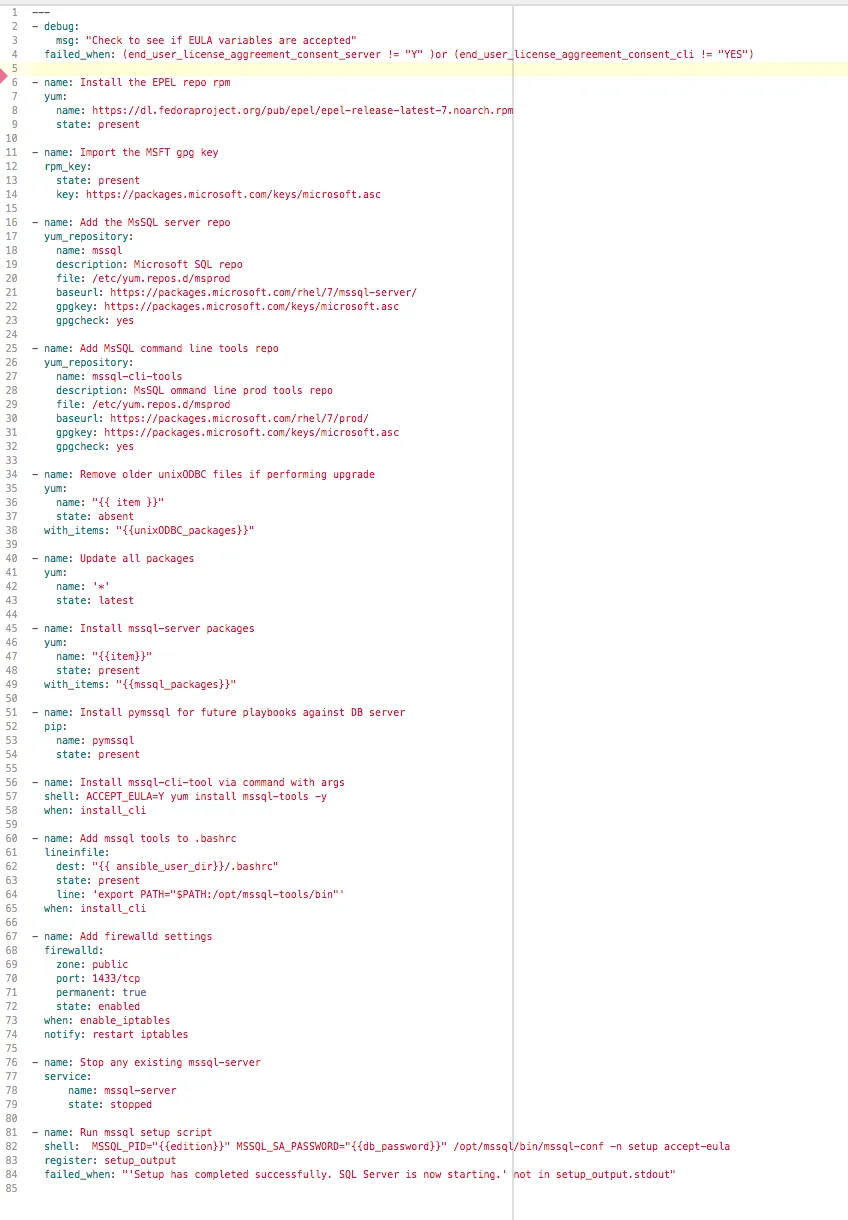Click the "Update all packages" task name
Screen dimensions: 848x1220
pyautogui.click(x=137, y=558)
